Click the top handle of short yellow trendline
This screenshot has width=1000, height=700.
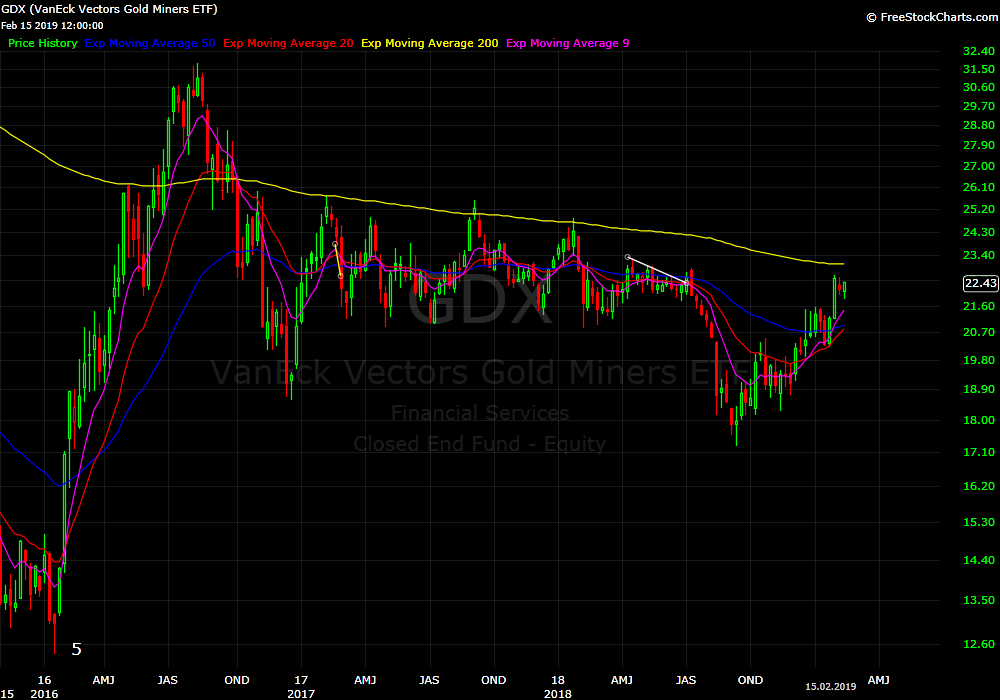click(335, 244)
